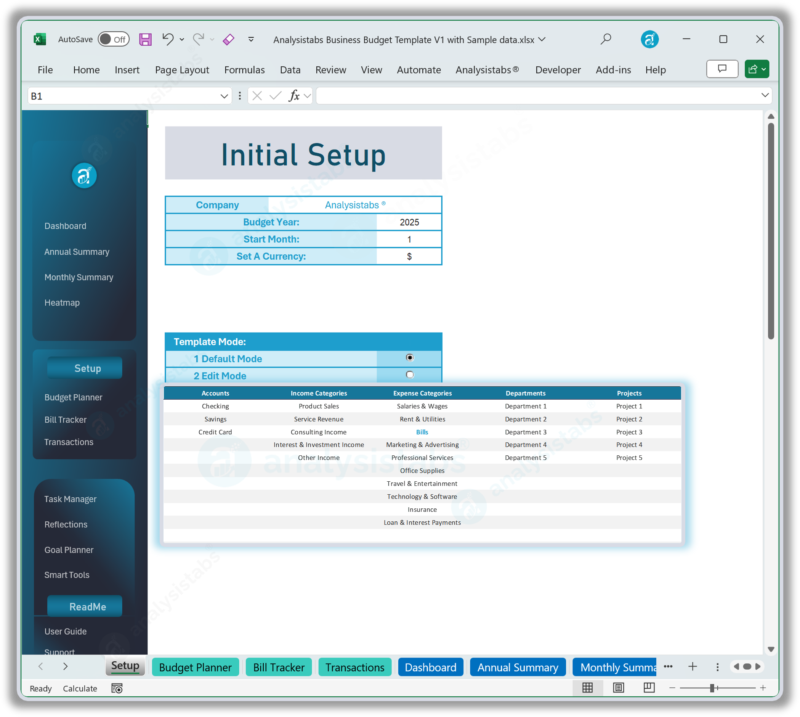Click the more sheets ellipsis icon
Image resolution: width=800 pixels, height=717 pixels.
pyautogui.click(x=668, y=666)
